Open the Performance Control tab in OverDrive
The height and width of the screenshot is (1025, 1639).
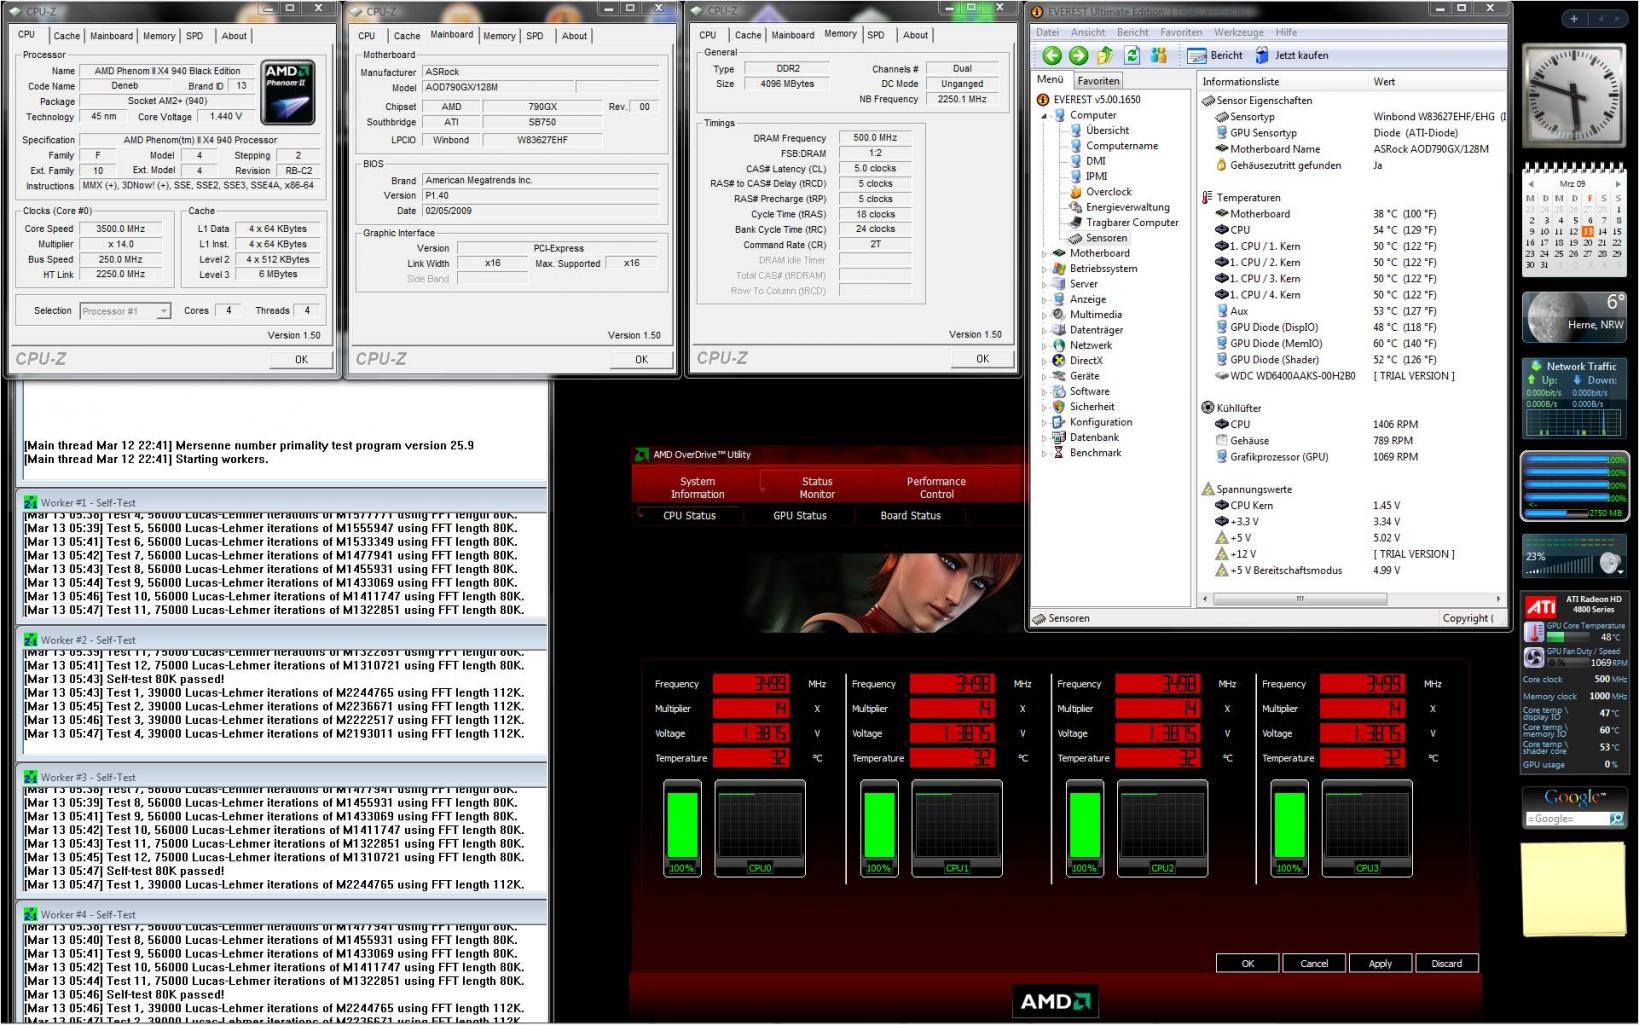point(936,487)
